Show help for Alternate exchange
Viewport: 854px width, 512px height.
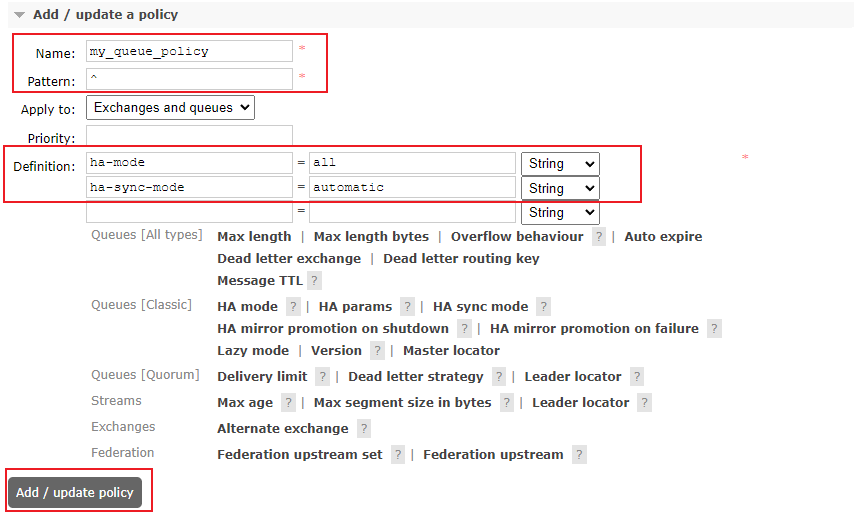pos(364,429)
